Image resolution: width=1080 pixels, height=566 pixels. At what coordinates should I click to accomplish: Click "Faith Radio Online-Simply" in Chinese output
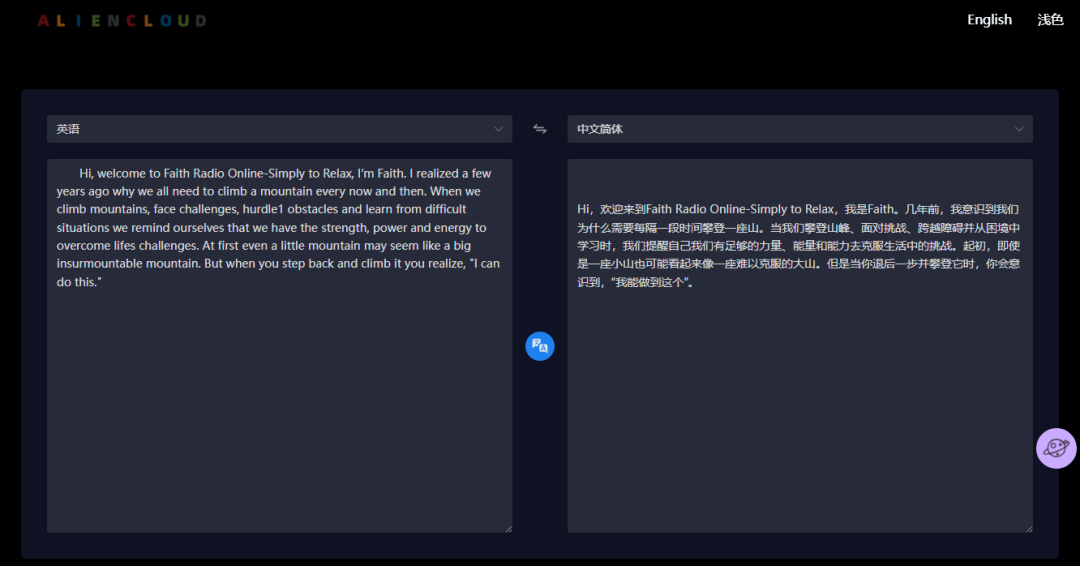tap(716, 209)
